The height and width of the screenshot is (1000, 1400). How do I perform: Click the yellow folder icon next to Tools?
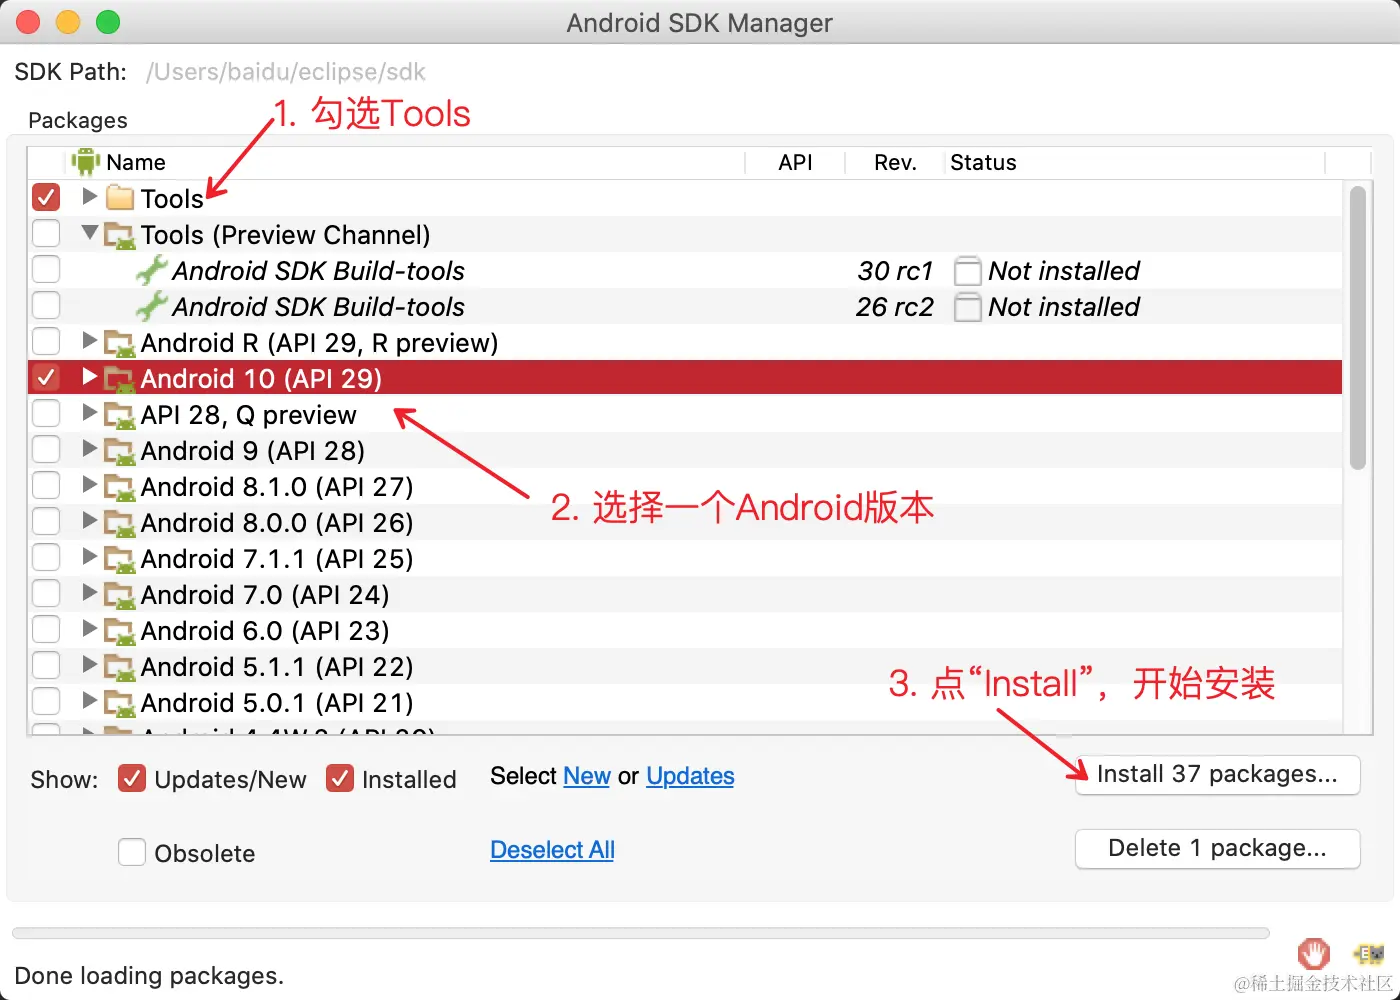(119, 197)
